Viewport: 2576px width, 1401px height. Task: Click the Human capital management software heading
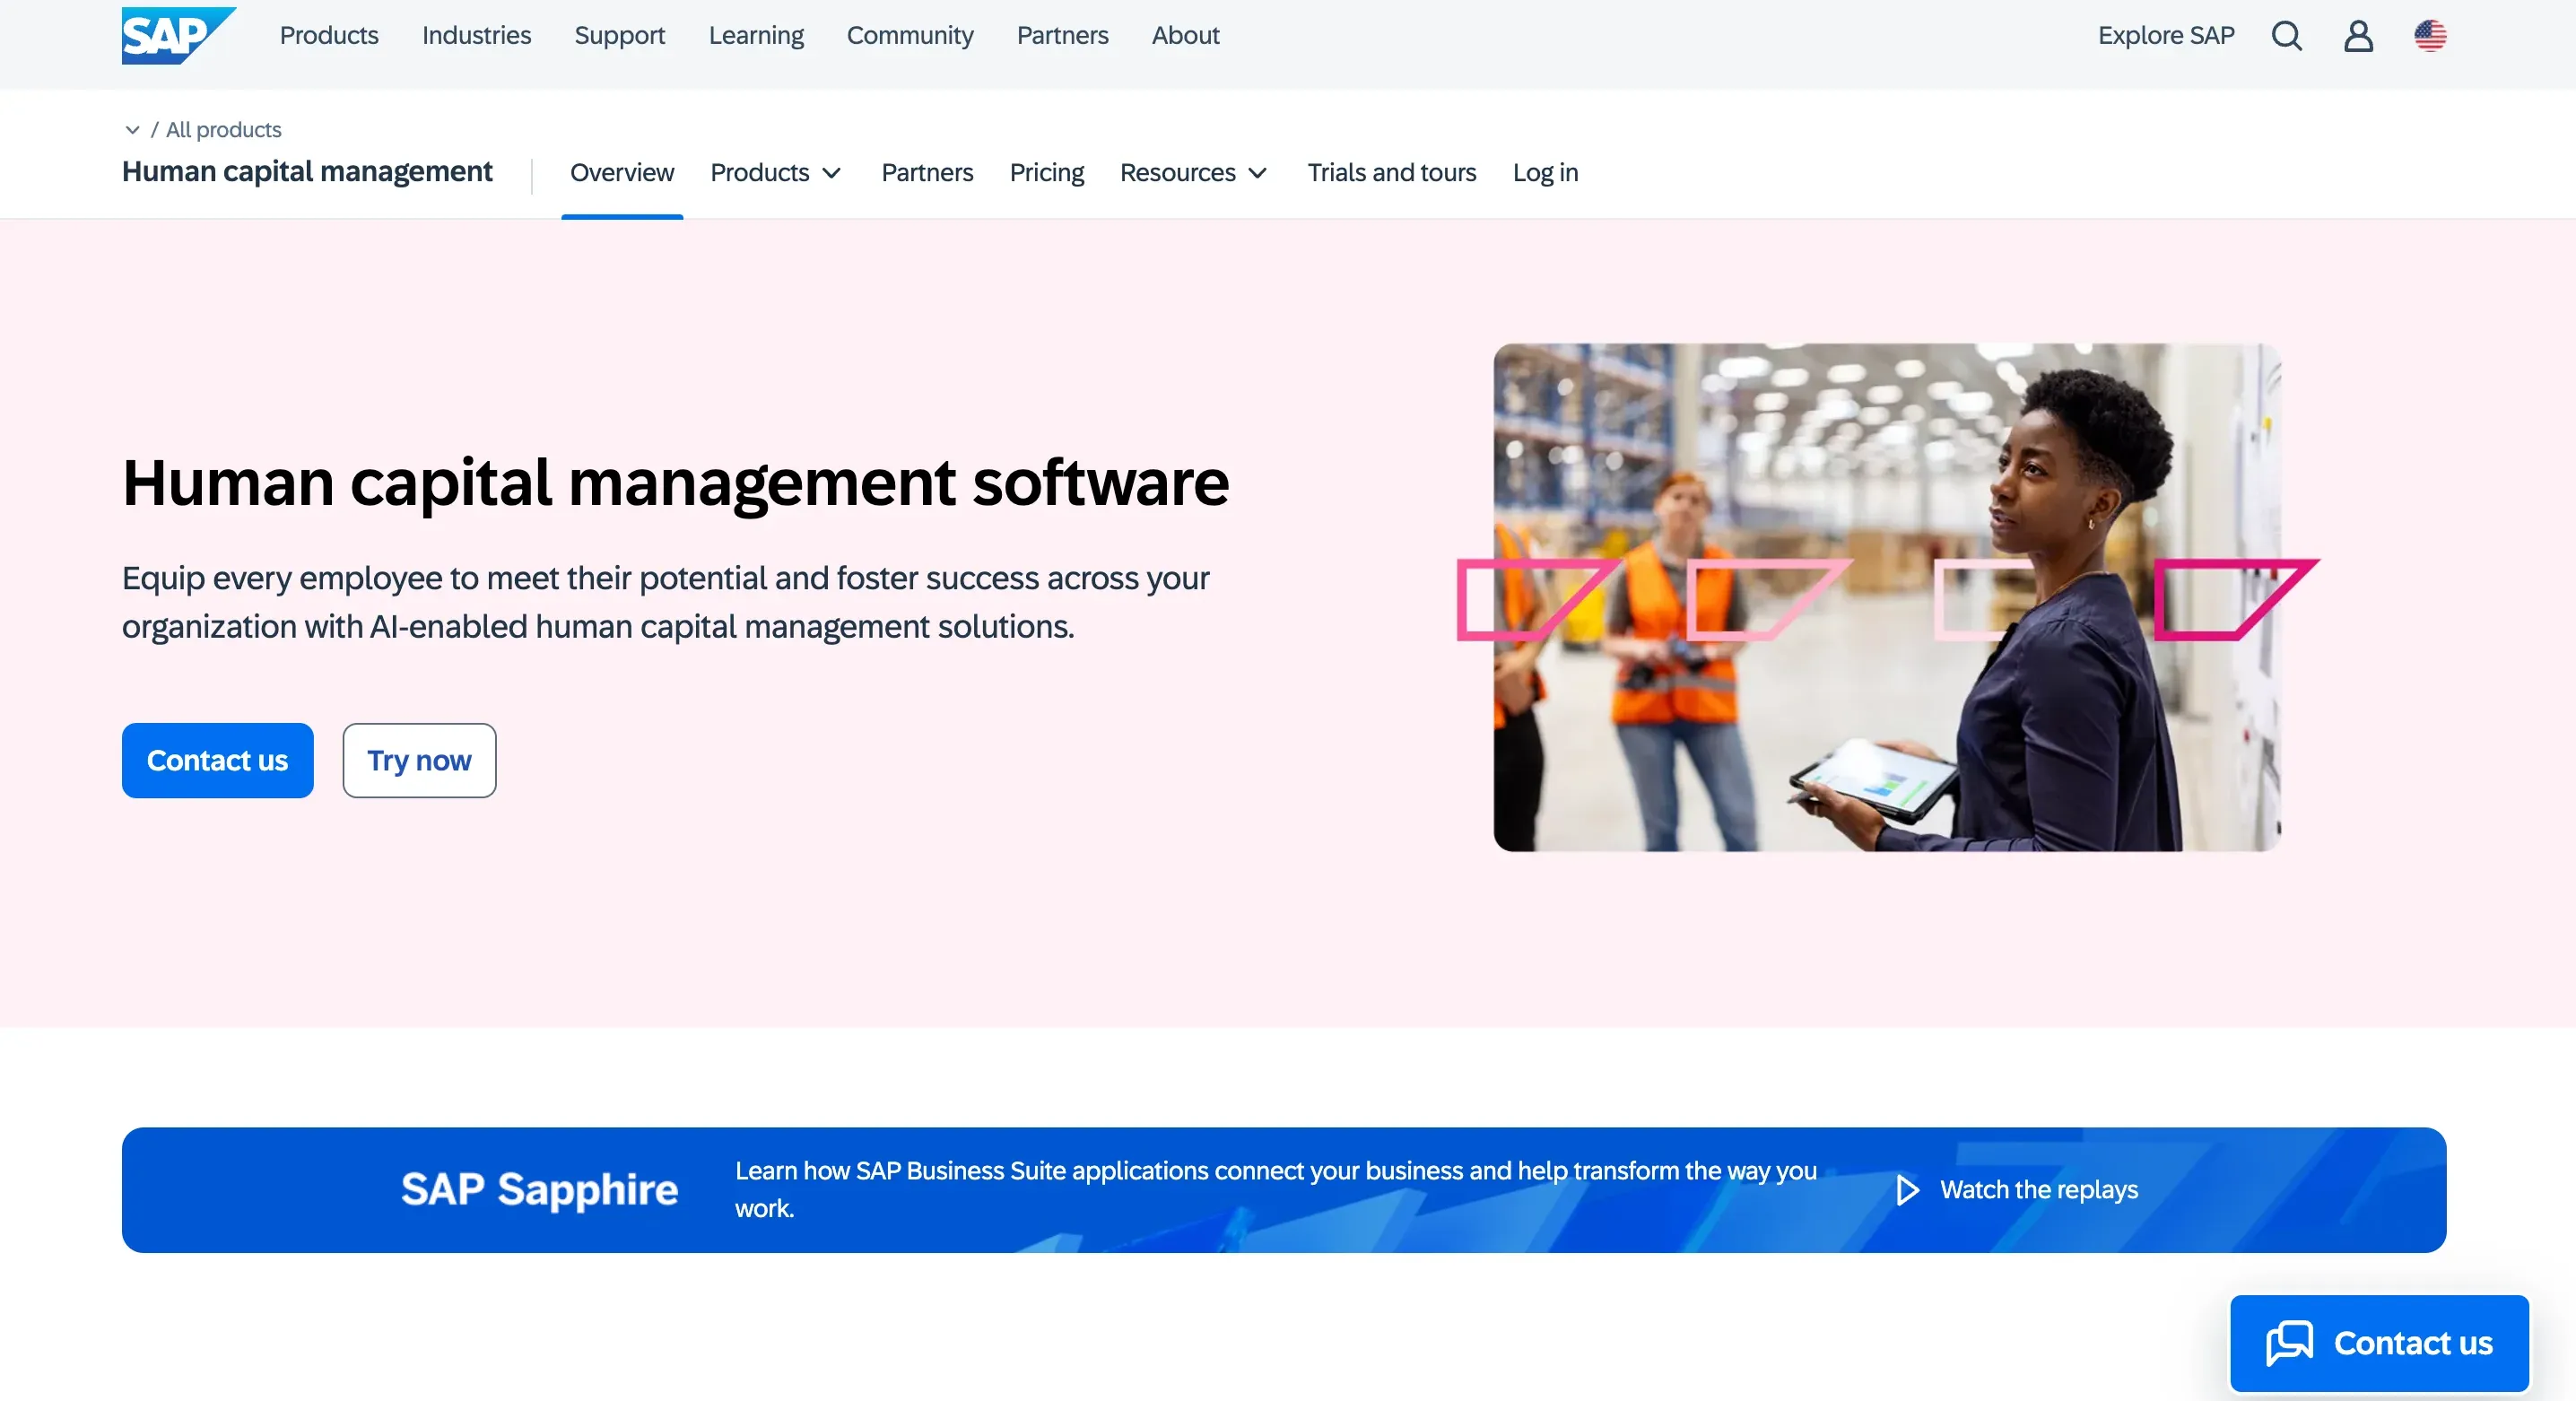[675, 483]
